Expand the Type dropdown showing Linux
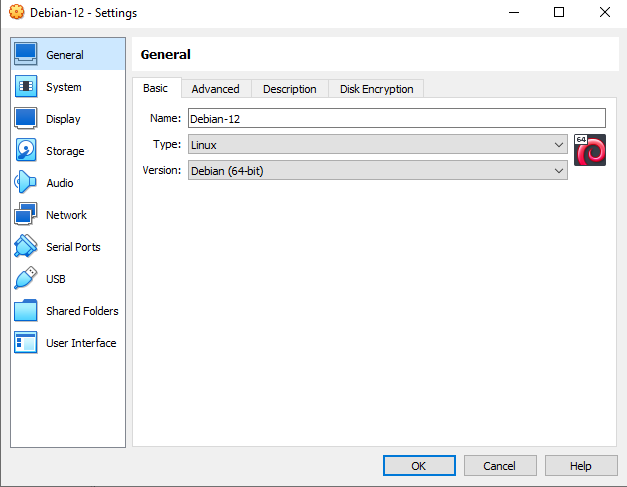627x487 pixels. coord(377,145)
